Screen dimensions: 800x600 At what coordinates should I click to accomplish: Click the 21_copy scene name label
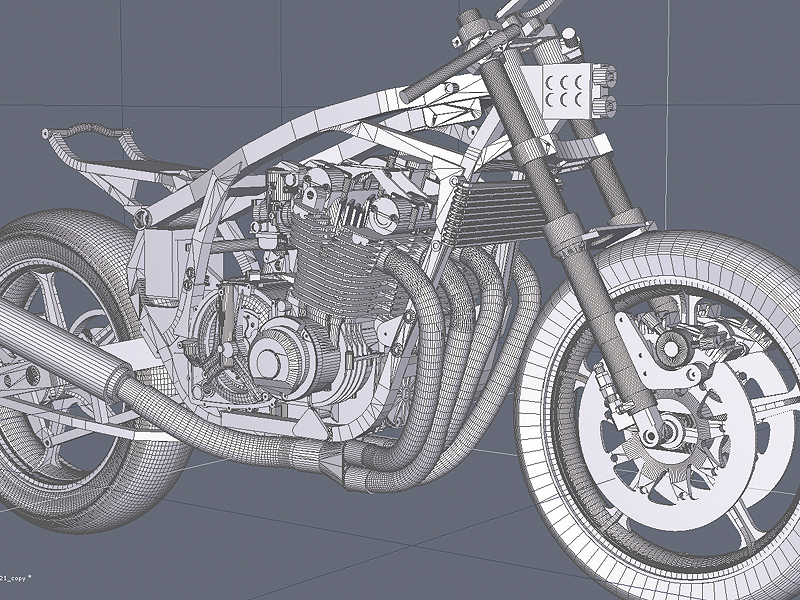15,578
